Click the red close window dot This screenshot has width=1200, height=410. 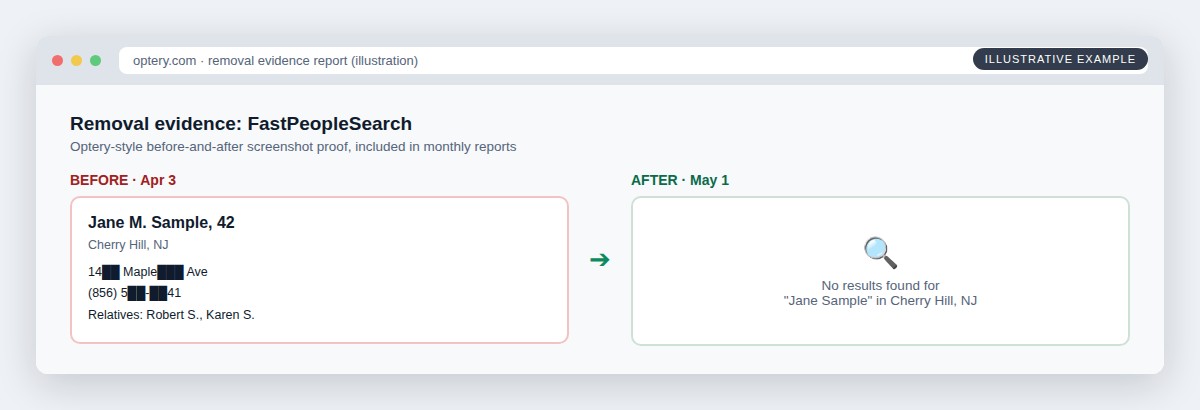pyautogui.click(x=57, y=60)
